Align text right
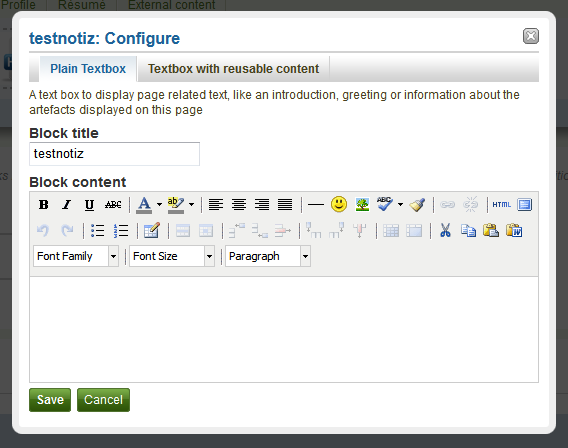This screenshot has height=448, width=568. coord(262,205)
